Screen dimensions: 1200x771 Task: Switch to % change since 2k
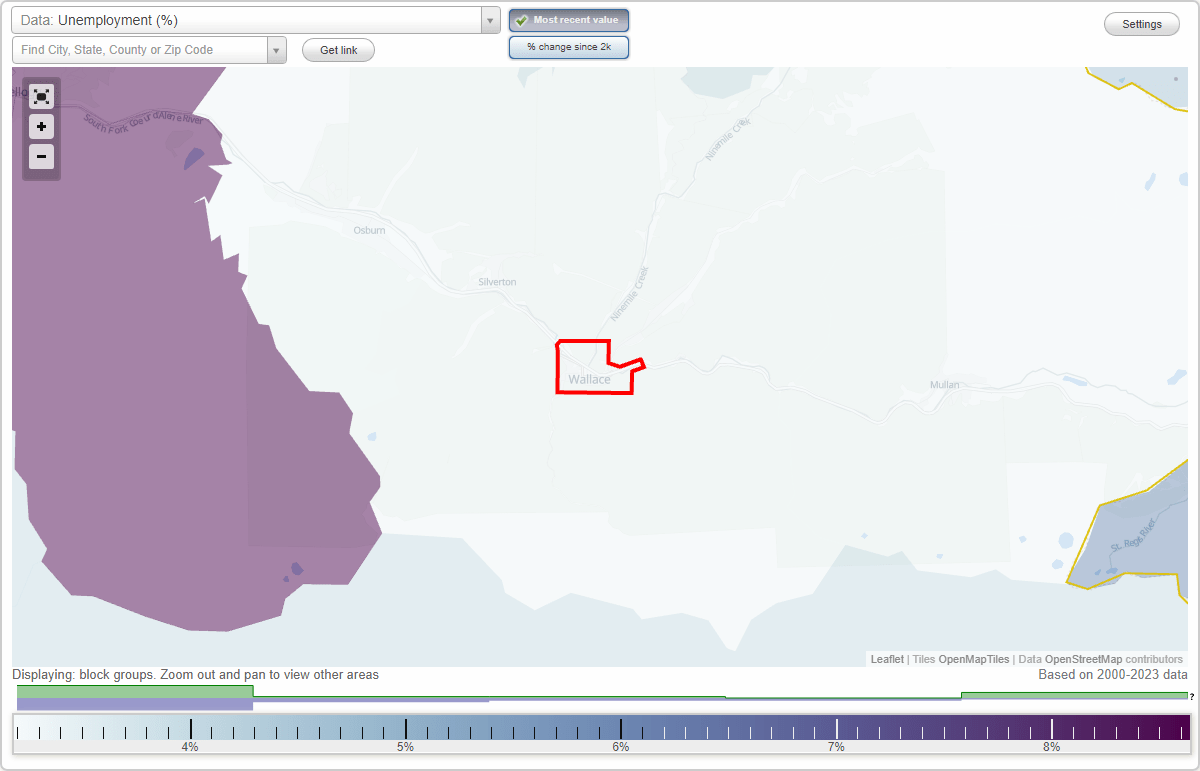coord(569,47)
